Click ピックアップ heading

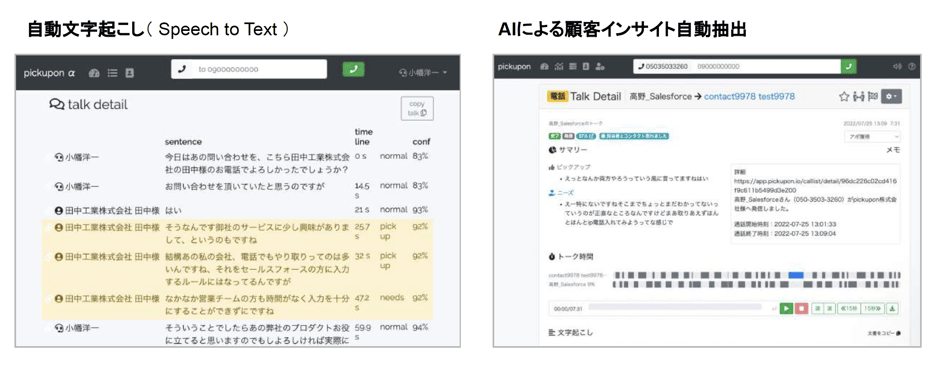[x=569, y=167]
